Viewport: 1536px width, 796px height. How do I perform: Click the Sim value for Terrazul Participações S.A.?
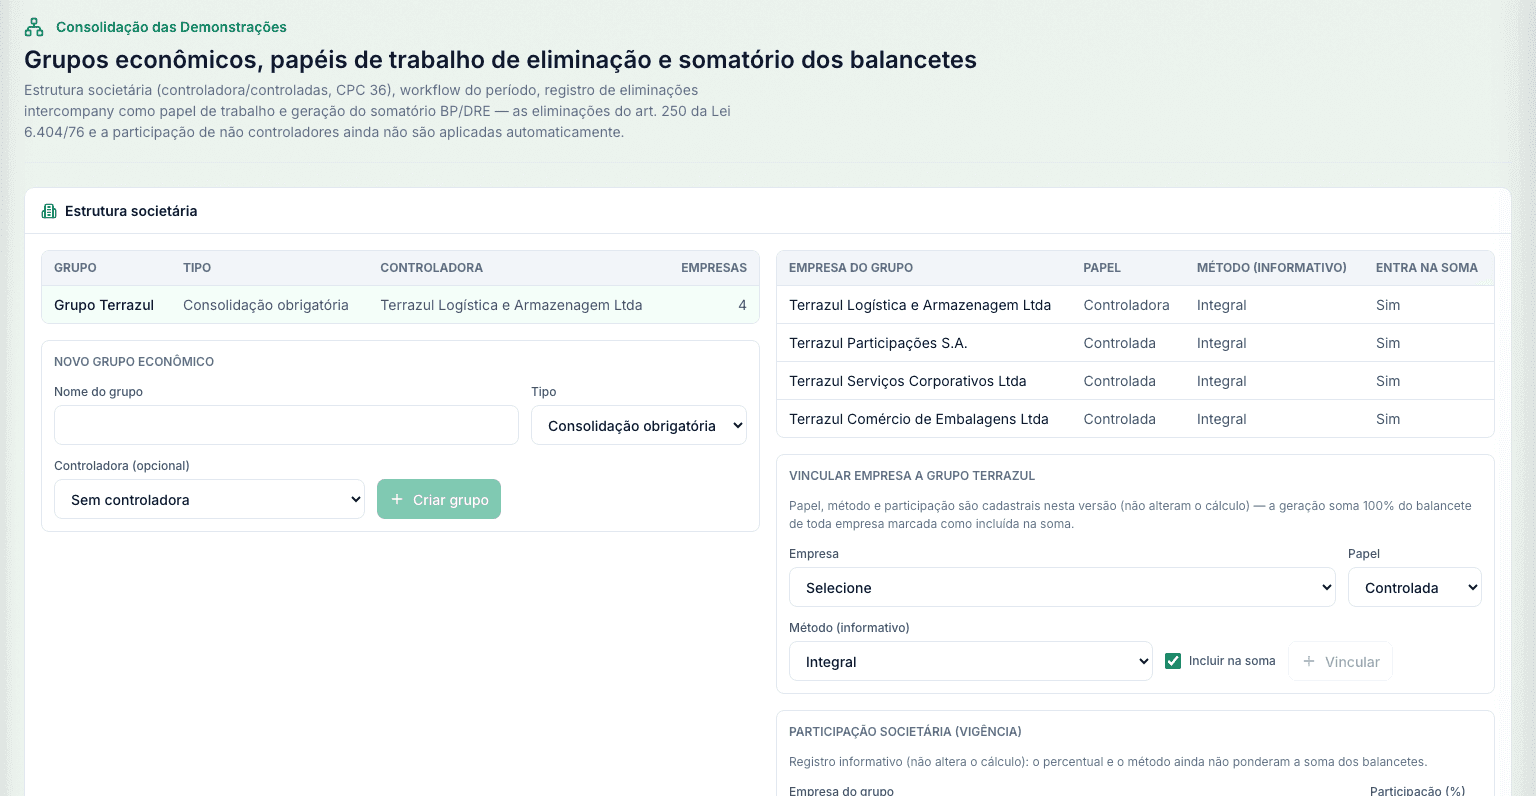tap(1388, 343)
